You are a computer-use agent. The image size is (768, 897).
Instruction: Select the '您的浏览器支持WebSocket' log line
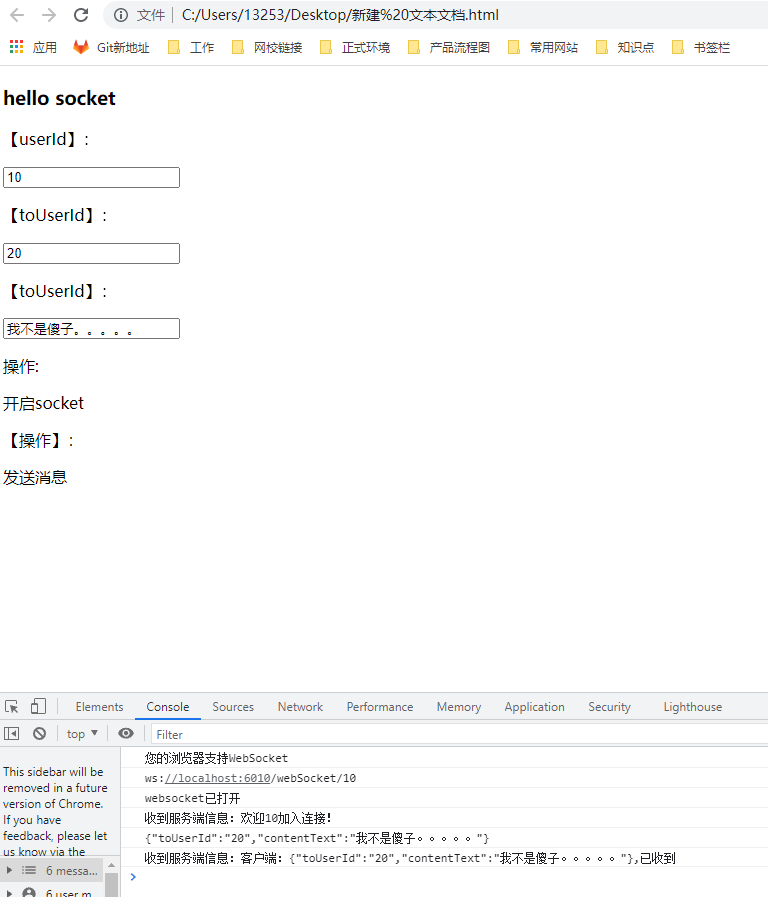(x=216, y=758)
